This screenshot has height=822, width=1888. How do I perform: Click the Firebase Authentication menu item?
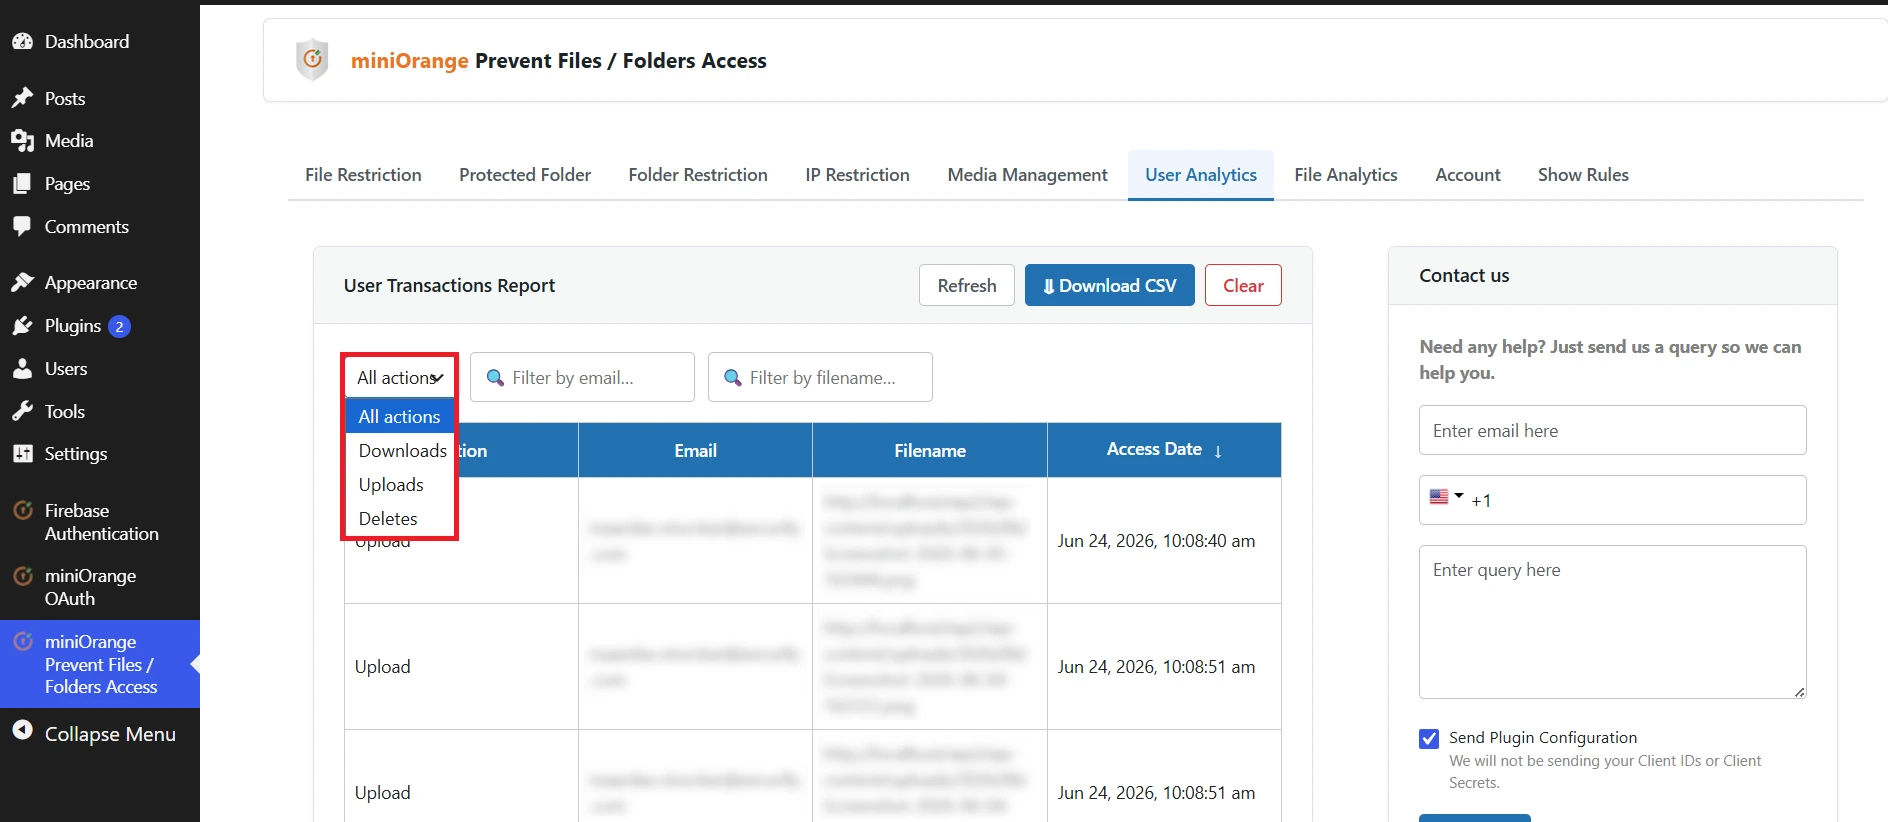[x=100, y=522]
